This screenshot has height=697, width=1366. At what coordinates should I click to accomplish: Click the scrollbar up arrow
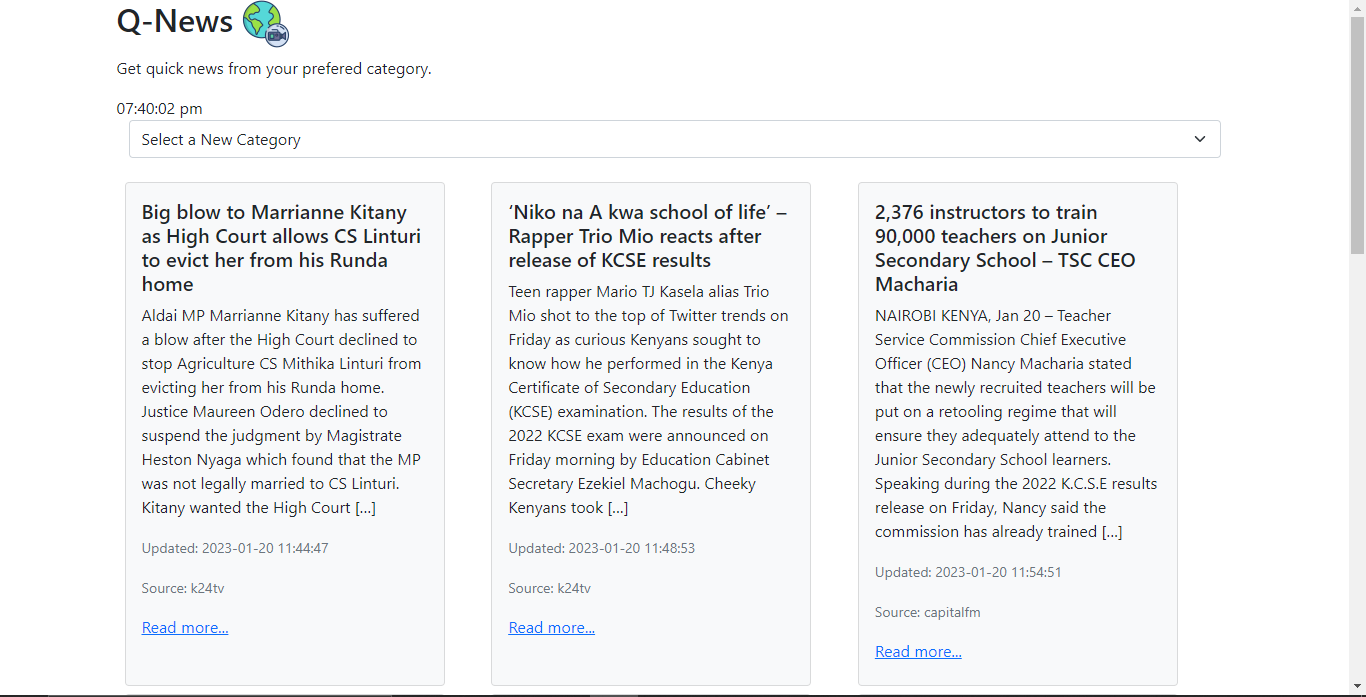click(x=1357, y=7)
